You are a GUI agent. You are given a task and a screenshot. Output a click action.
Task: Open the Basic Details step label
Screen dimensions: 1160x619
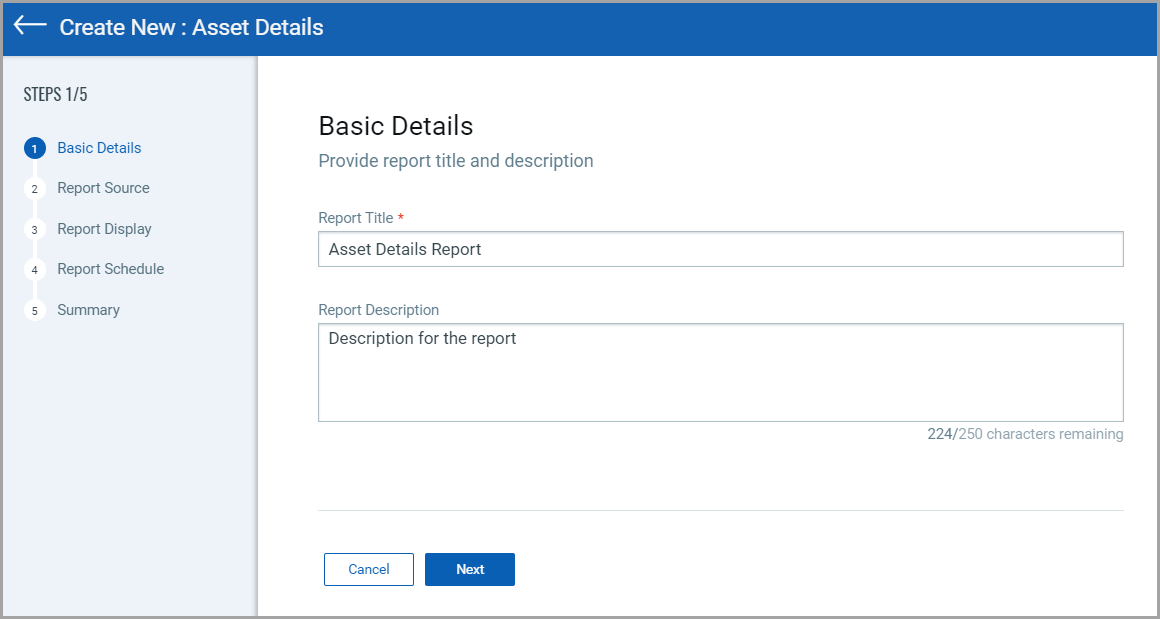tap(99, 148)
